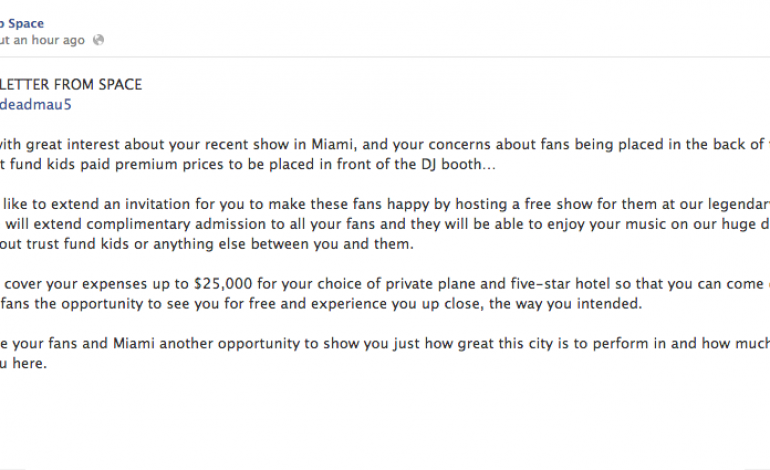Click the globe public-audience icon
Viewport: 770px width, 470px height.
coord(99,41)
